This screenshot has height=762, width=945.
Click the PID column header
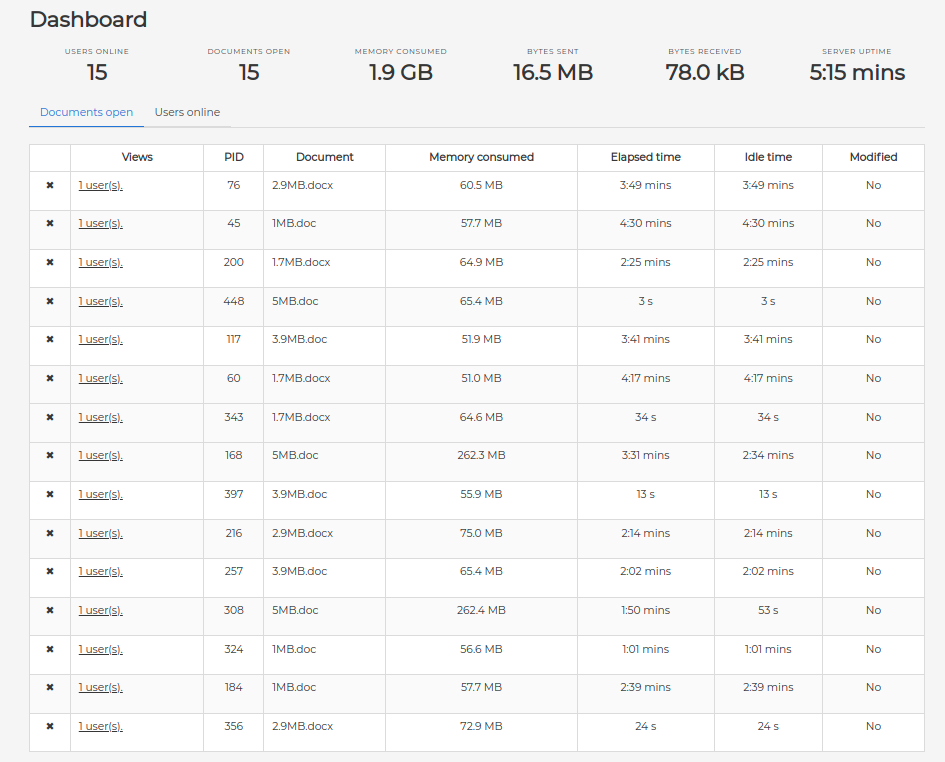pyautogui.click(x=233, y=157)
